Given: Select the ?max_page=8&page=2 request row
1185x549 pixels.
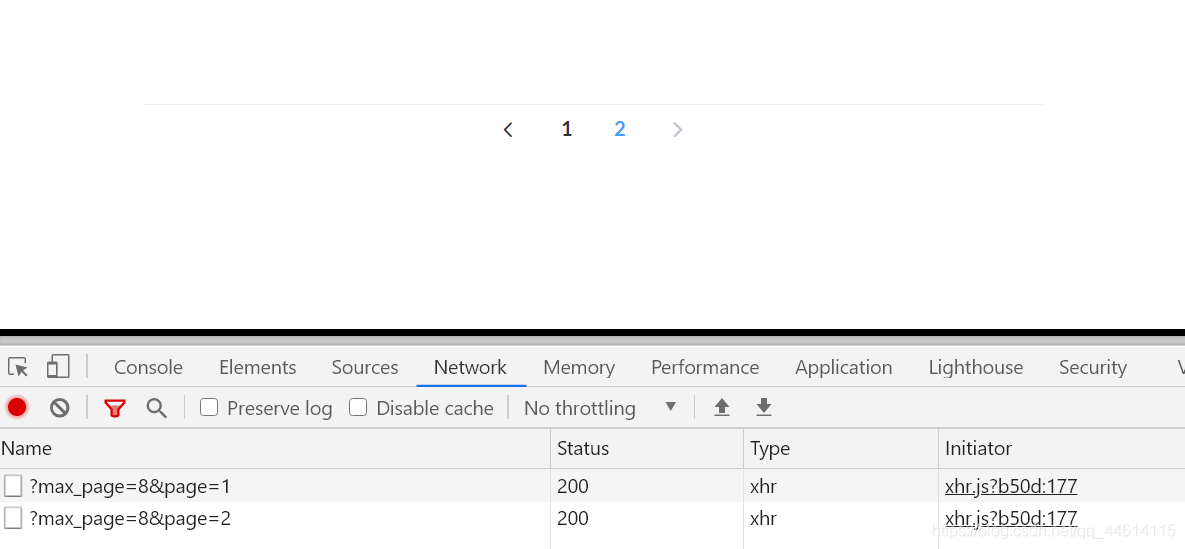Looking at the screenshot, I should click(x=130, y=518).
